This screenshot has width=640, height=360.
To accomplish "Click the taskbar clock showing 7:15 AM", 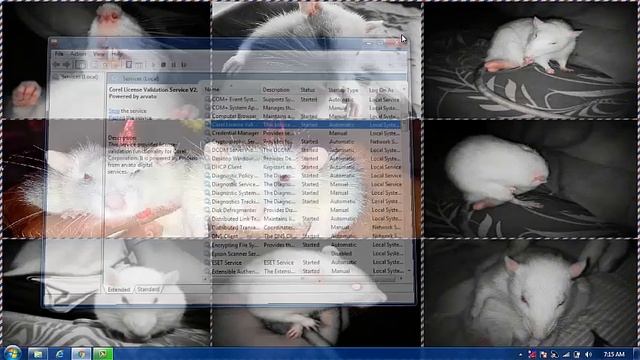I will [x=614, y=354].
